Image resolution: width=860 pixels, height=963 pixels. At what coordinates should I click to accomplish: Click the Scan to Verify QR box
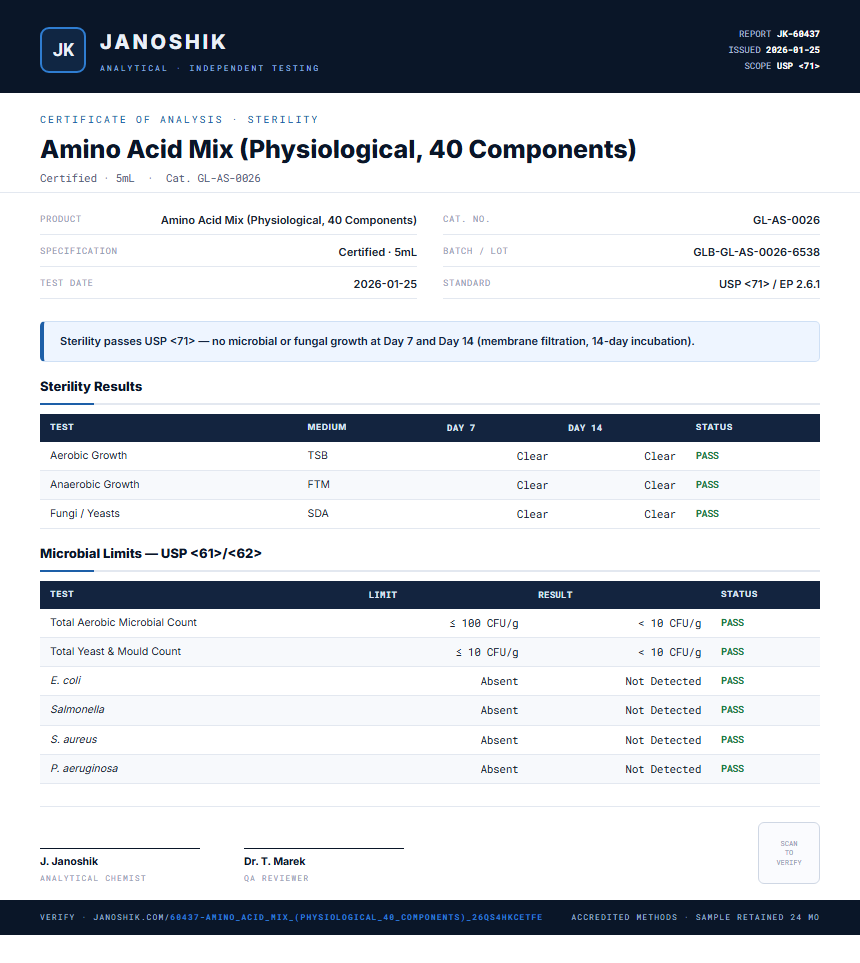[x=789, y=852]
